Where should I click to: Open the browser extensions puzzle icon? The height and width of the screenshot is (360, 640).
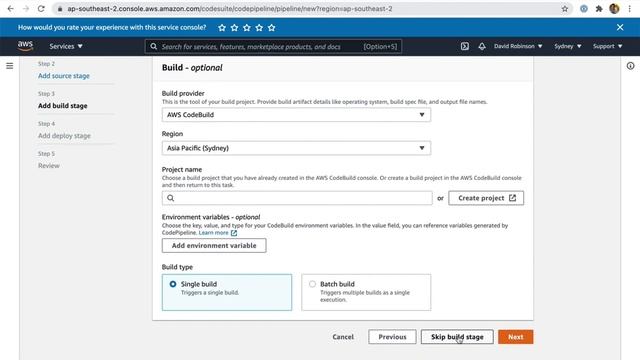599,9
